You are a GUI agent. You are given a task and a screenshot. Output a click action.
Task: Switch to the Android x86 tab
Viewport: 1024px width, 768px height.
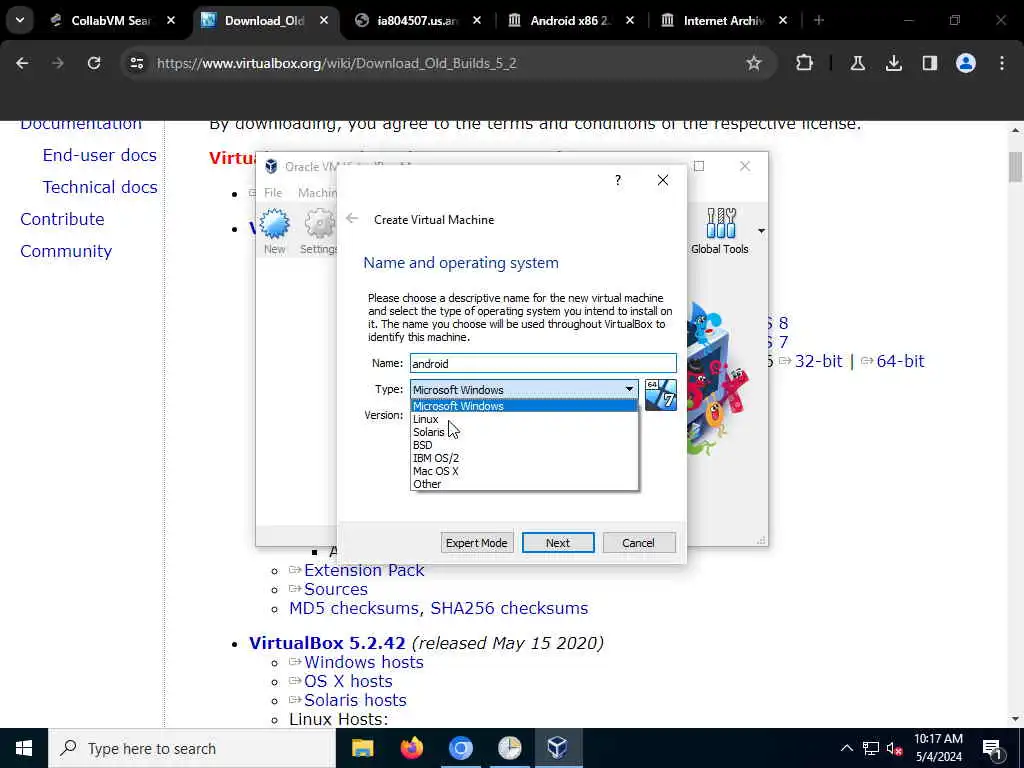coord(571,21)
